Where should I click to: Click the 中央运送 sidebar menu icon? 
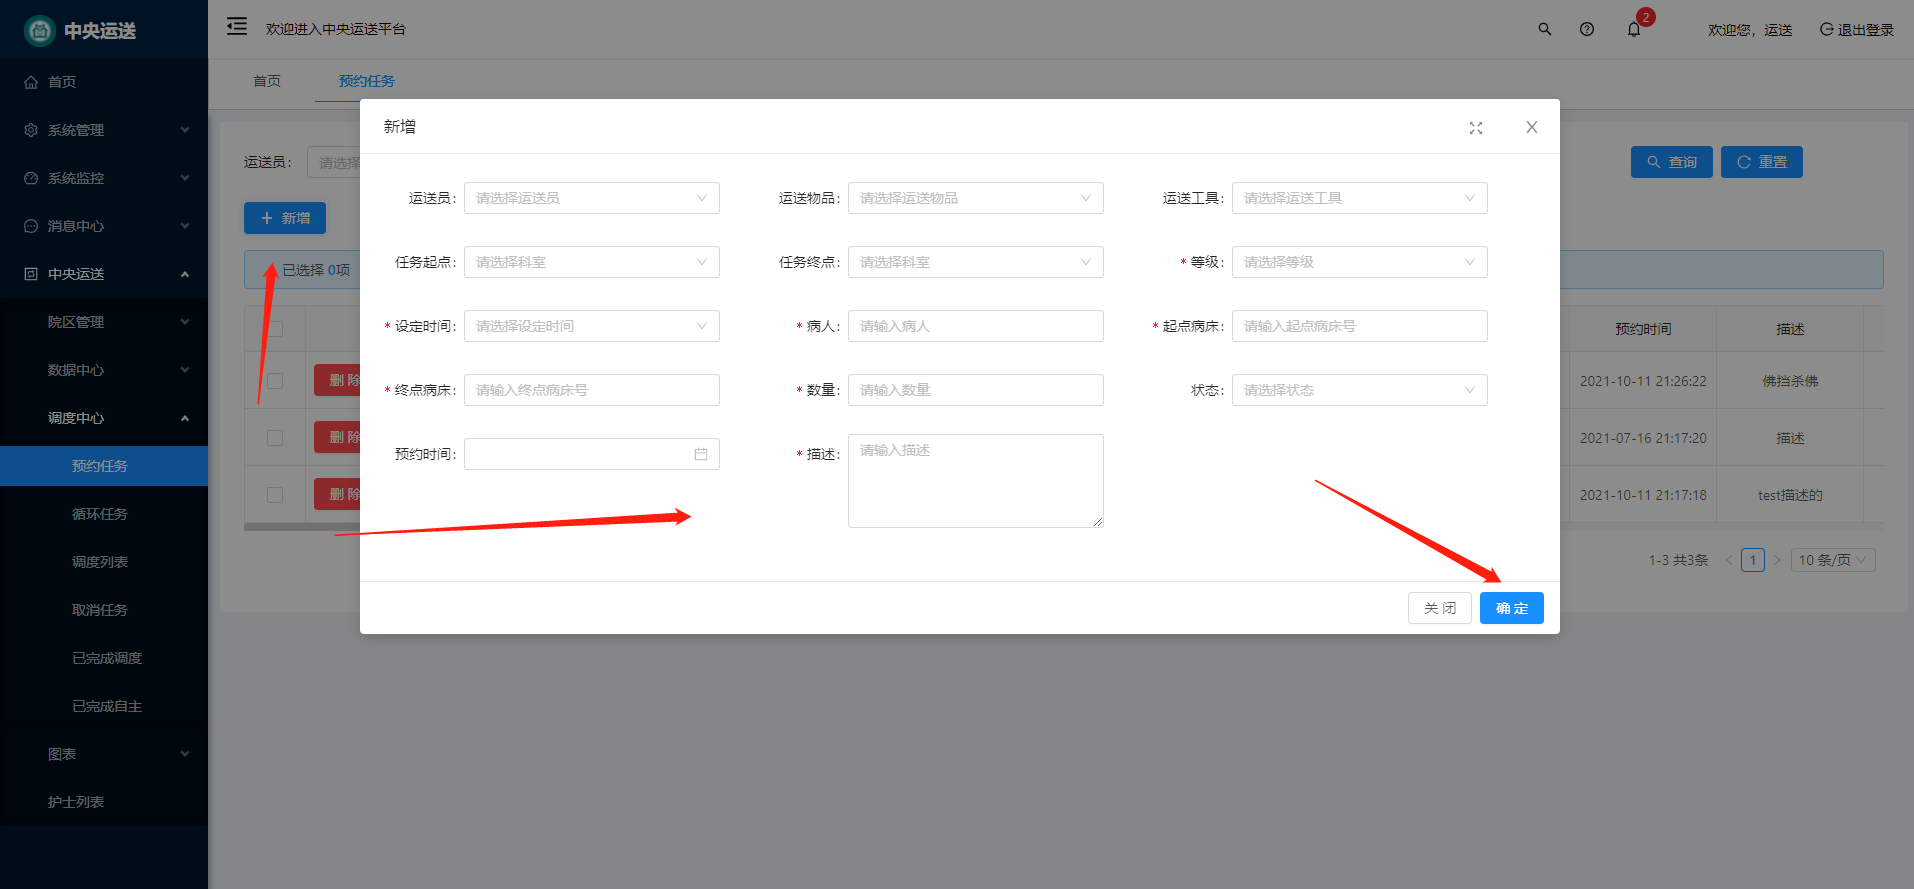(x=31, y=274)
